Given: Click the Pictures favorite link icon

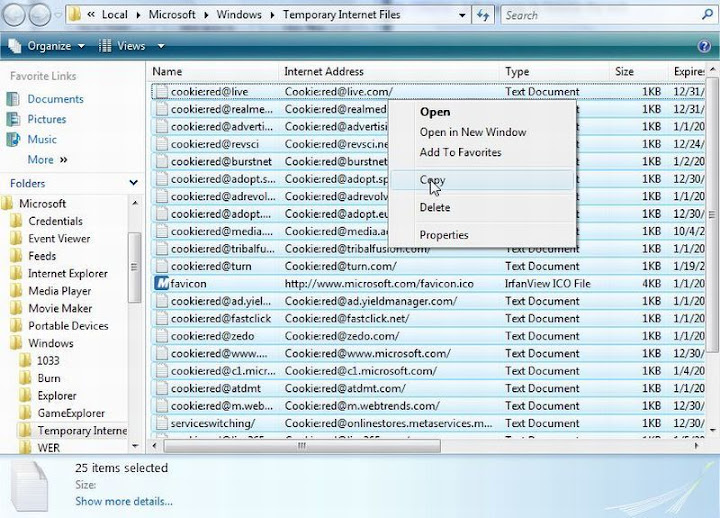Looking at the screenshot, I should pyautogui.click(x=13, y=119).
